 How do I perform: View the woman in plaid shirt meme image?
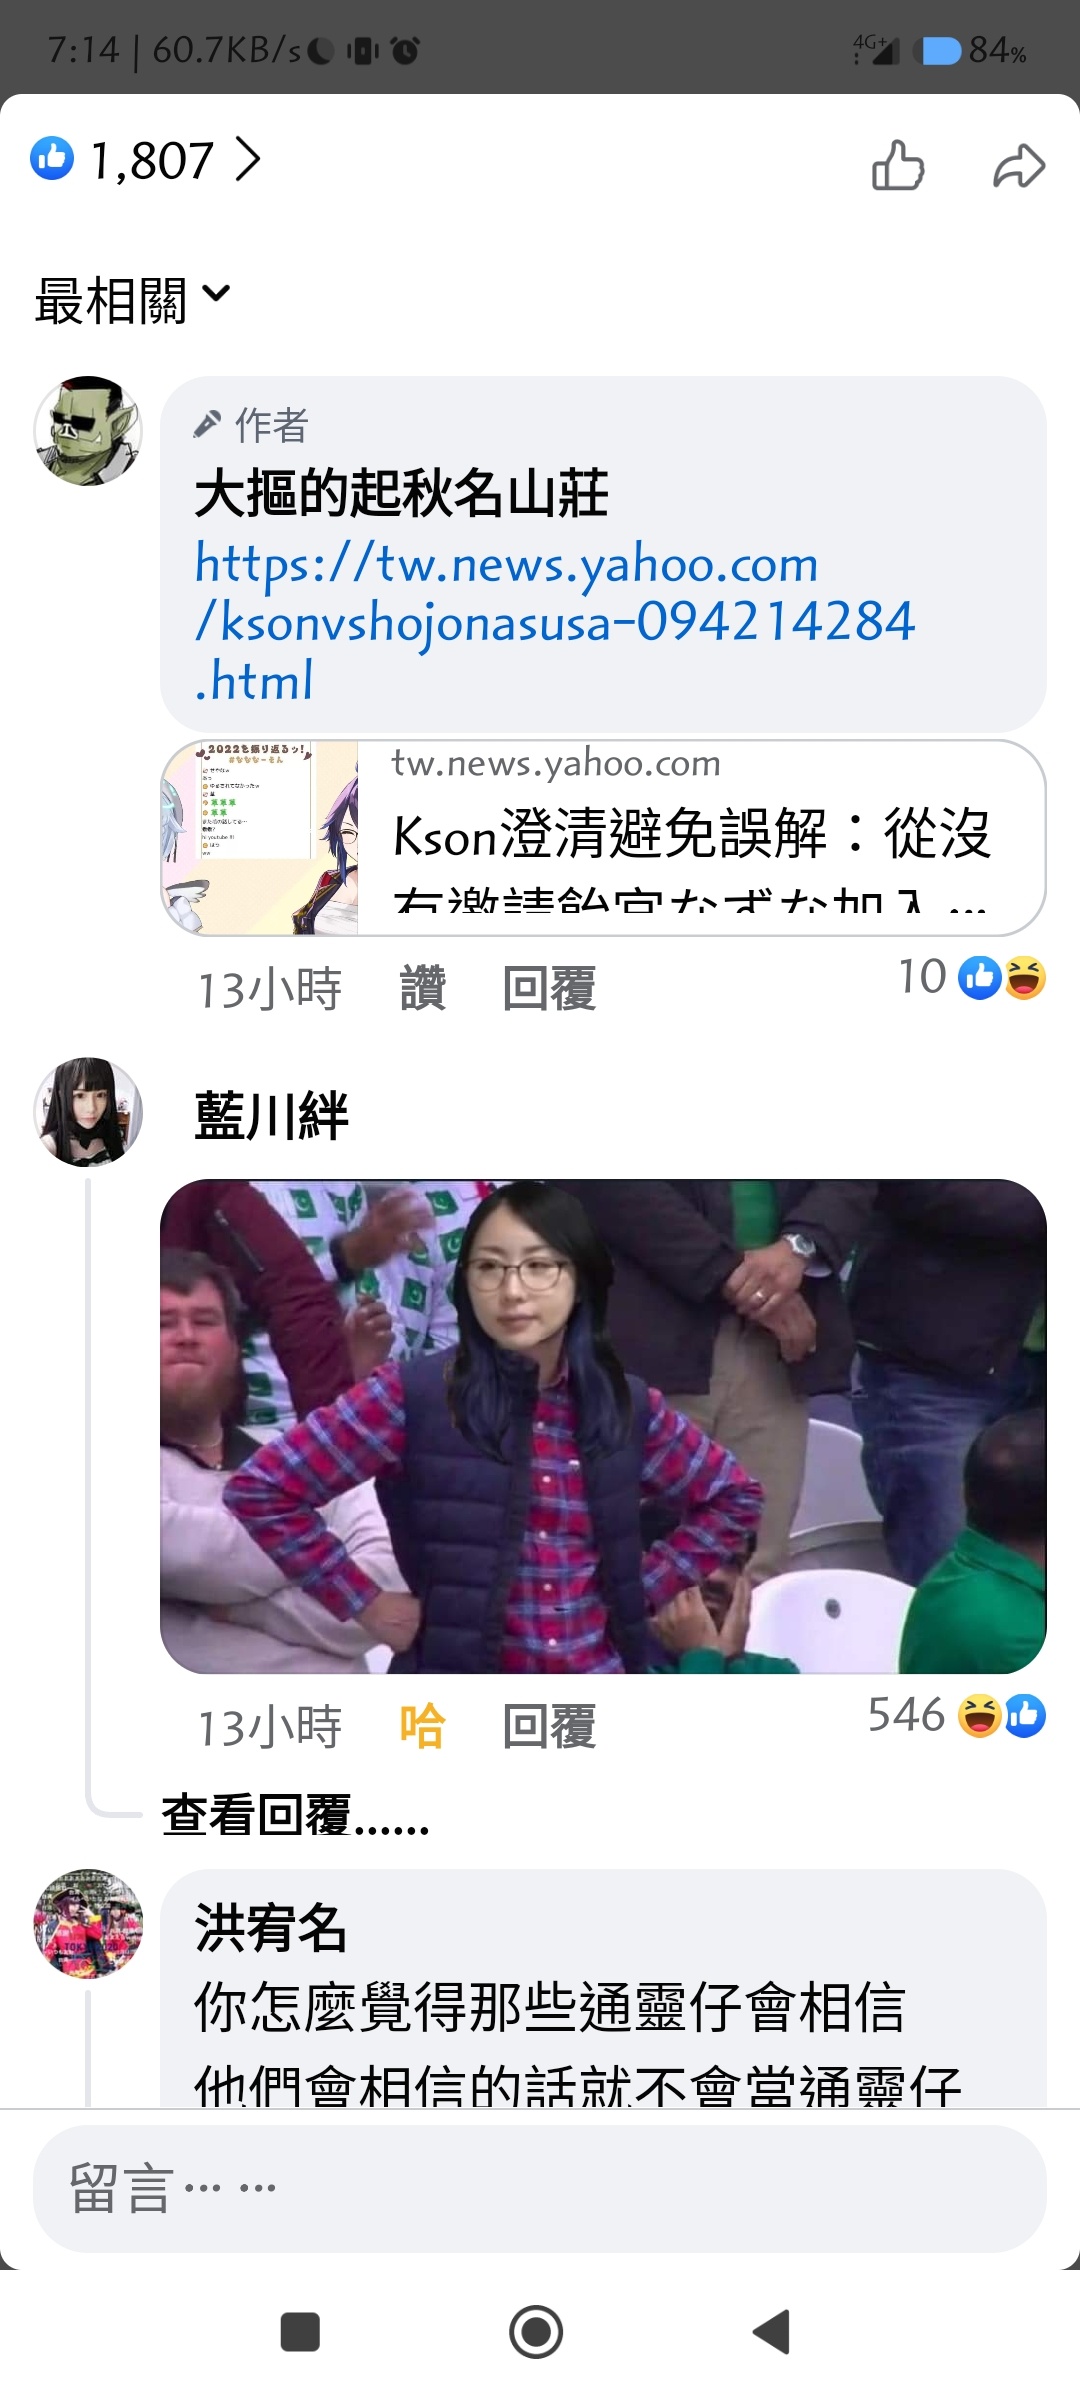pos(603,1427)
